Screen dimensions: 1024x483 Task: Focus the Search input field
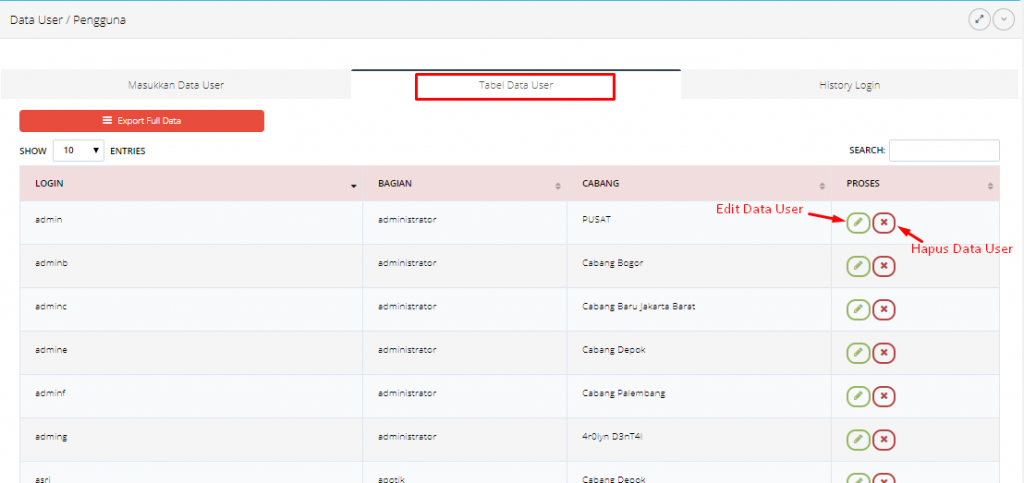[x=943, y=151]
